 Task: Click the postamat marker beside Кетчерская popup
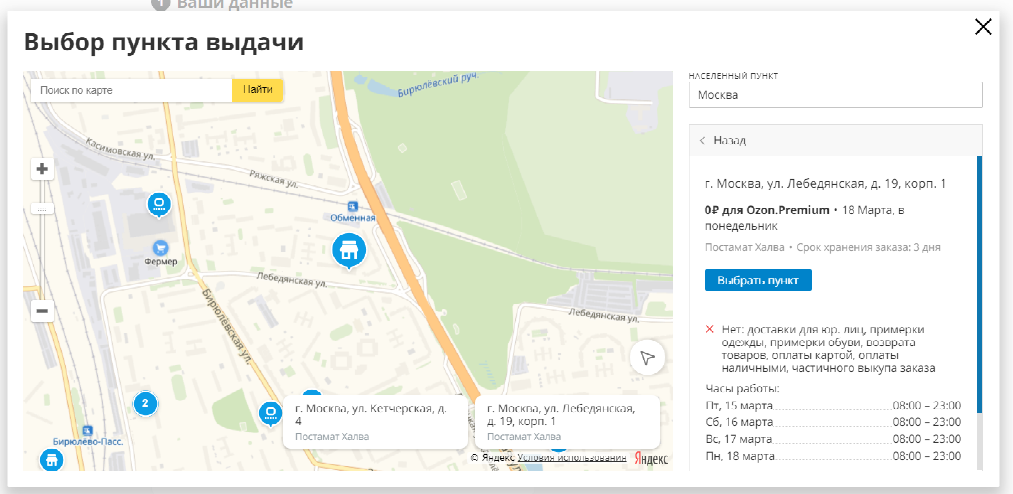coord(269,413)
